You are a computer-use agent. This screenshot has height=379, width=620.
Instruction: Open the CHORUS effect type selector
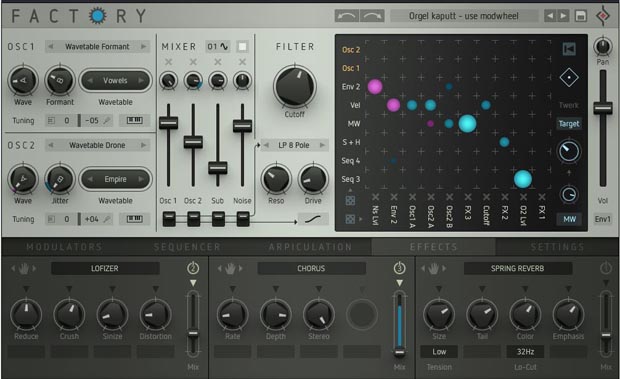312,268
